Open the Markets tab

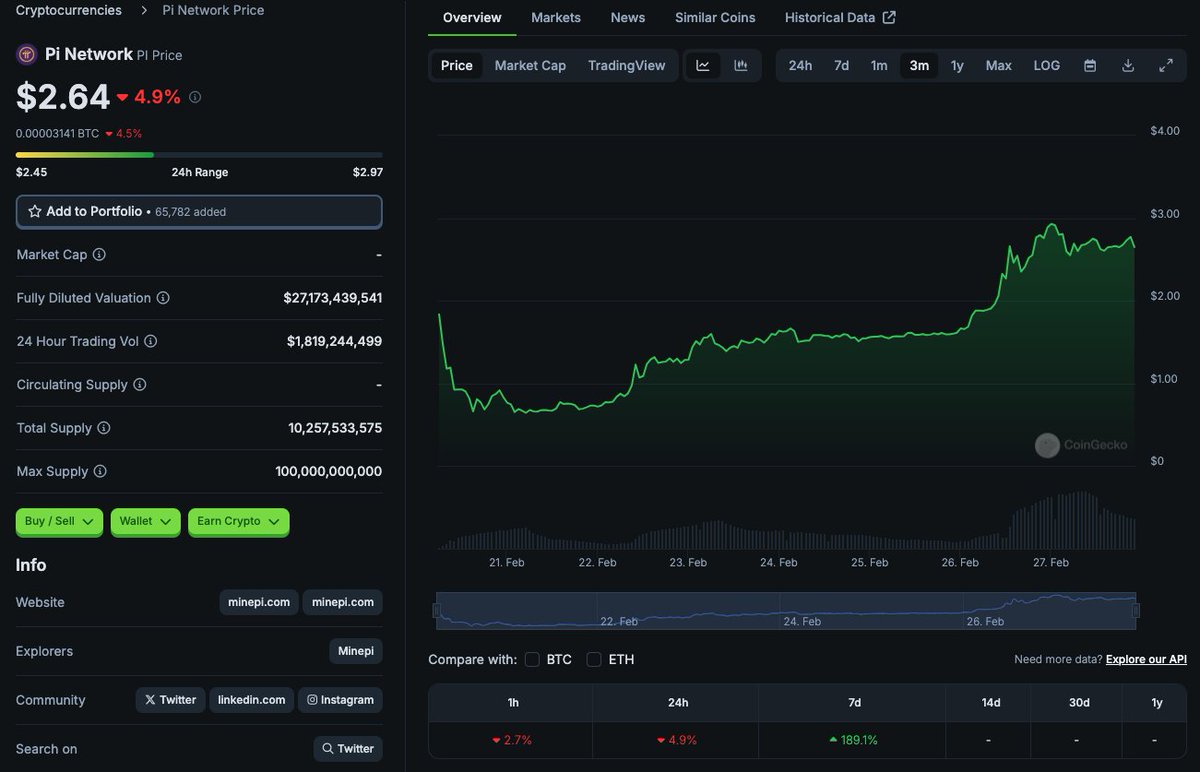tap(556, 17)
